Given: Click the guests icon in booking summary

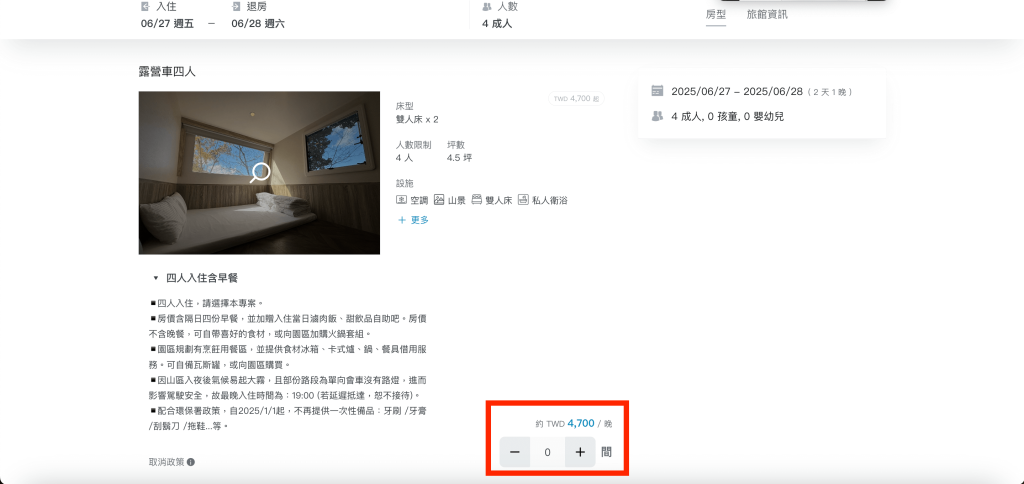Looking at the screenshot, I should (657, 116).
